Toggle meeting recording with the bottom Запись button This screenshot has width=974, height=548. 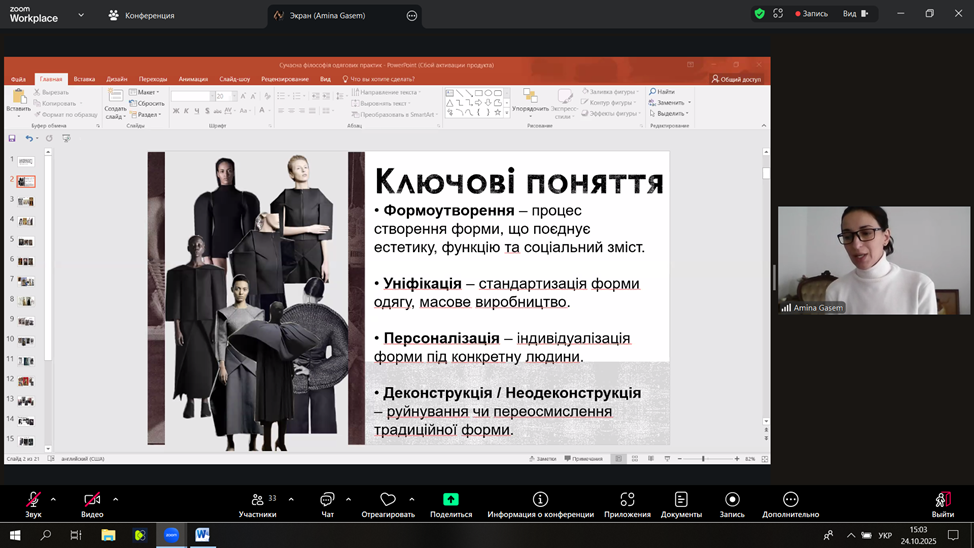tap(732, 501)
